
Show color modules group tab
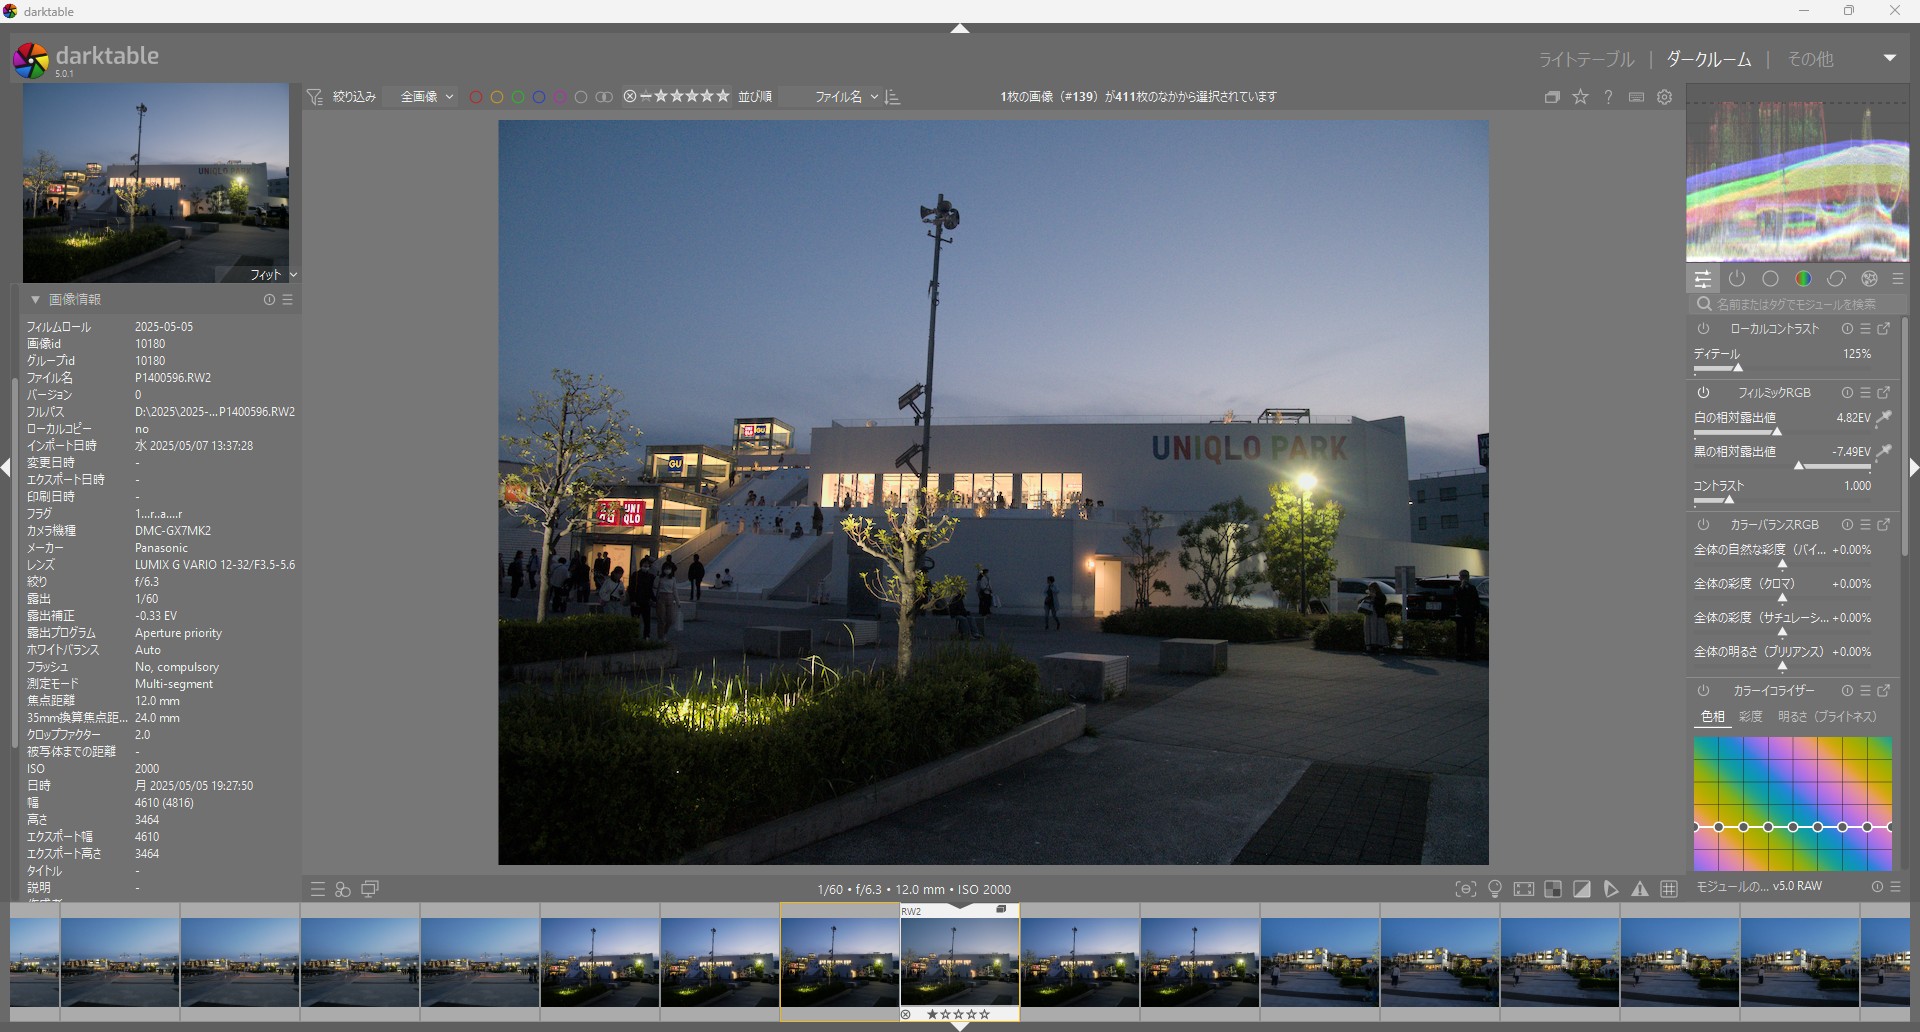[x=1804, y=279]
